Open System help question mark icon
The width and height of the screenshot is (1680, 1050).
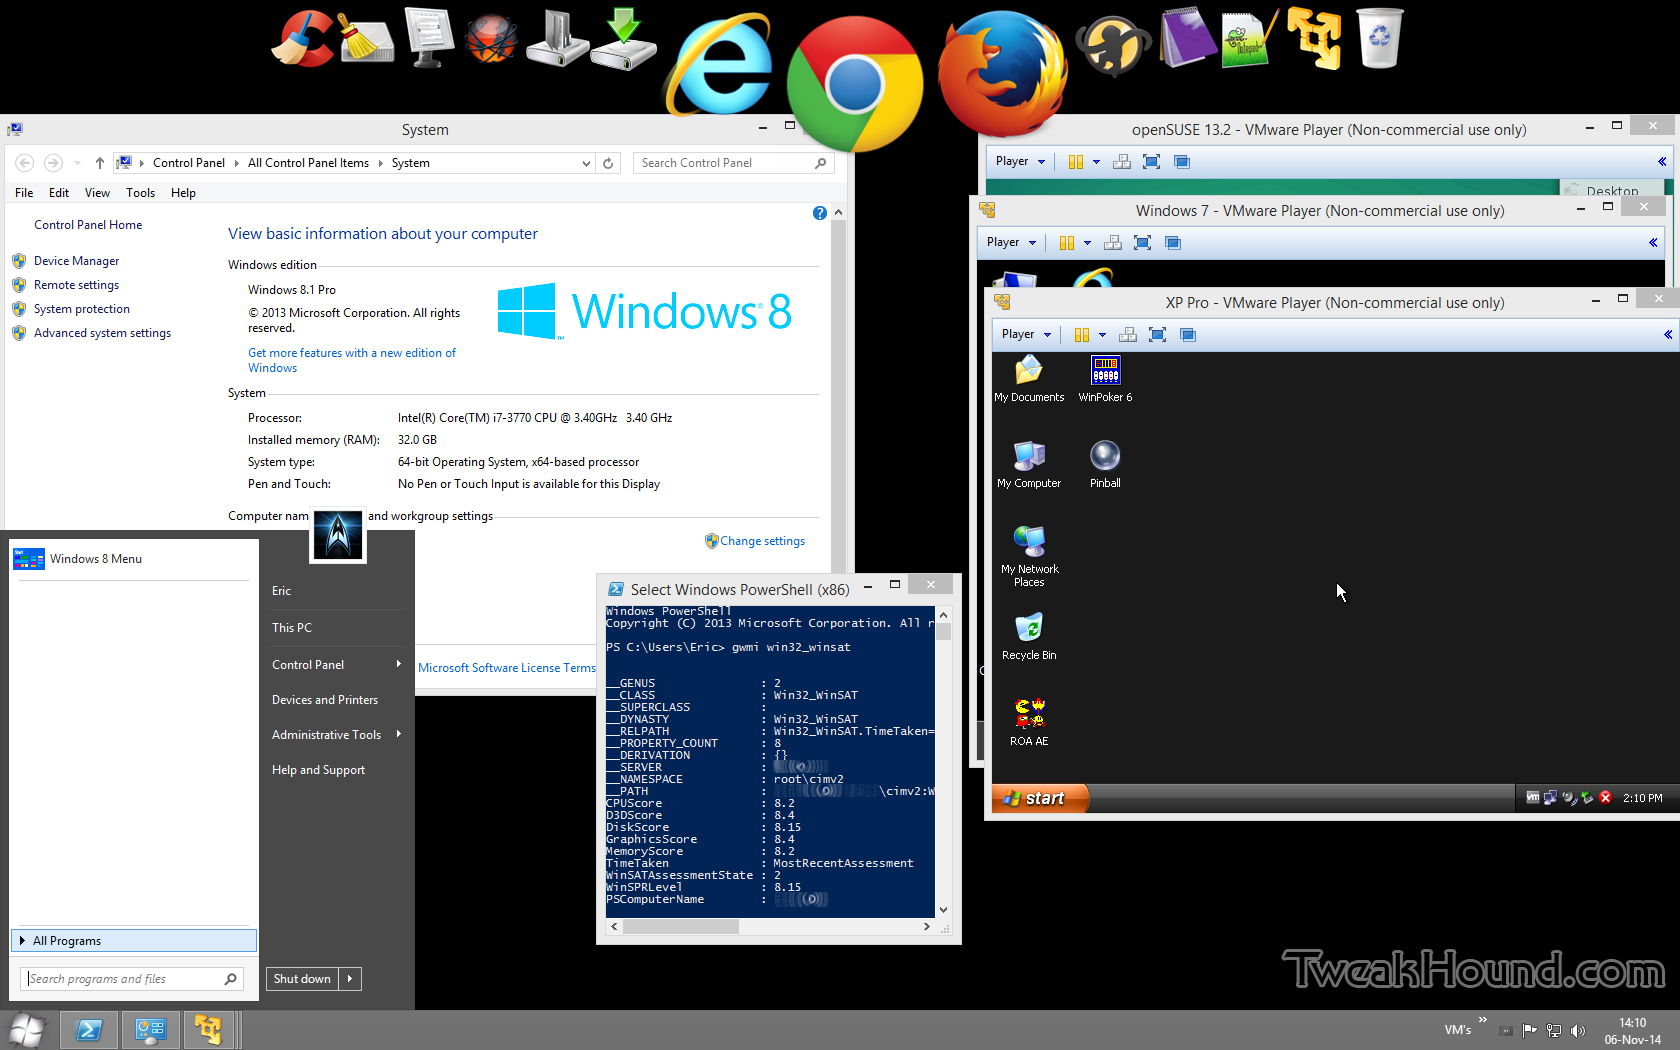(820, 213)
